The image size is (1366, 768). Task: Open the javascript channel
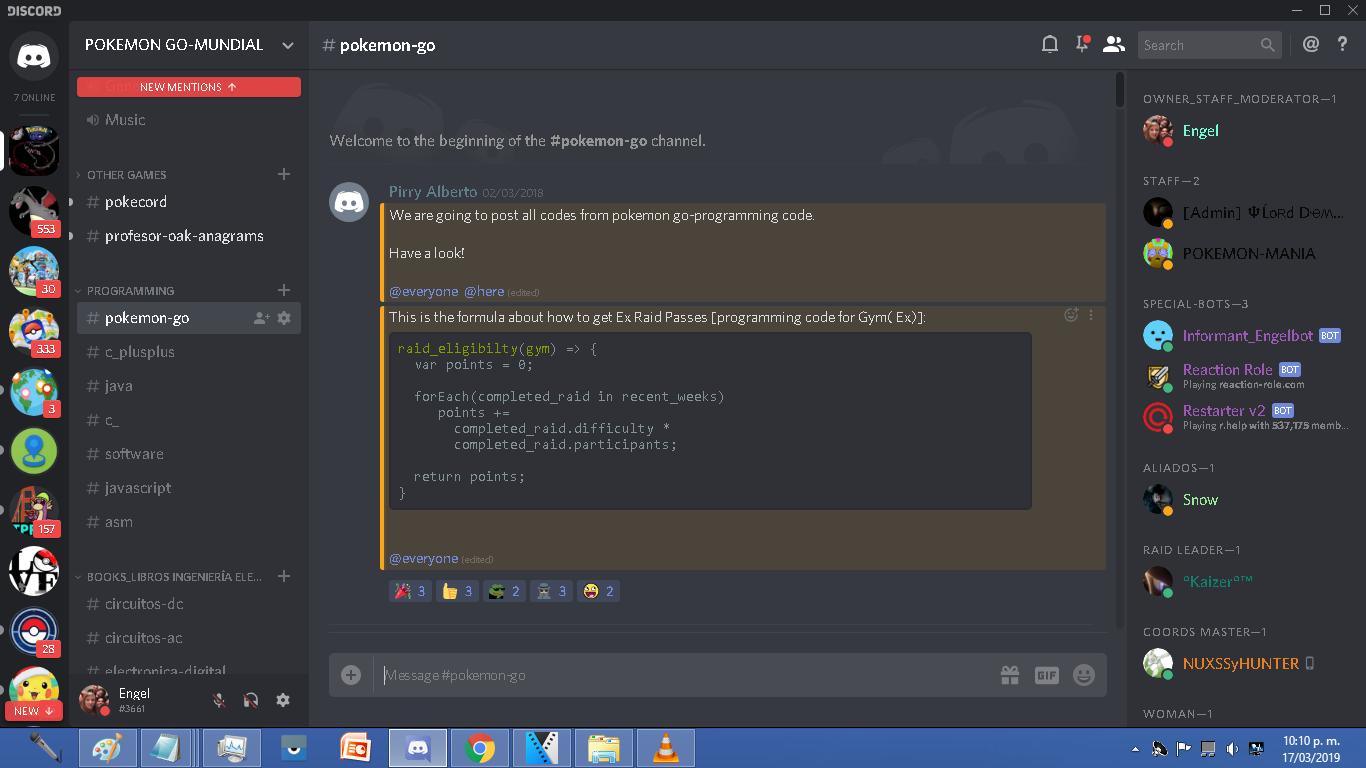tap(189, 488)
